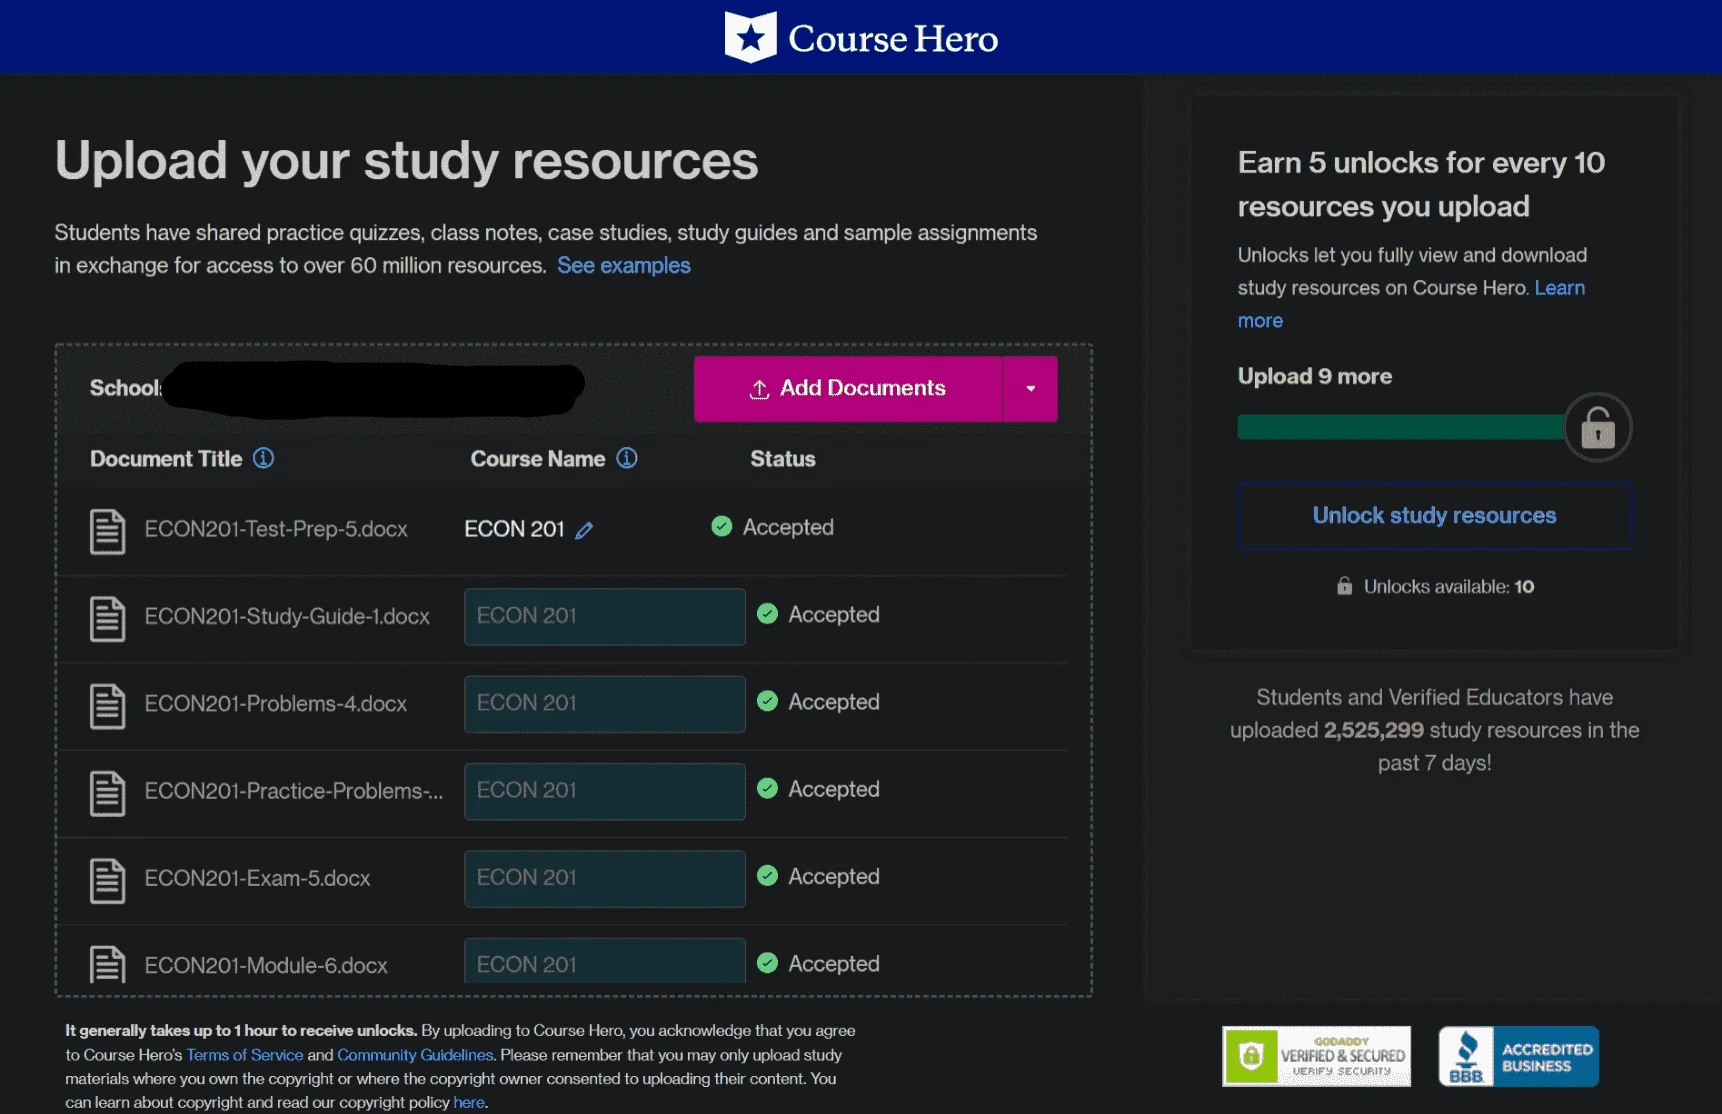Click the 'Upload 9 more' text
The width and height of the screenshot is (1722, 1114).
click(x=1315, y=376)
